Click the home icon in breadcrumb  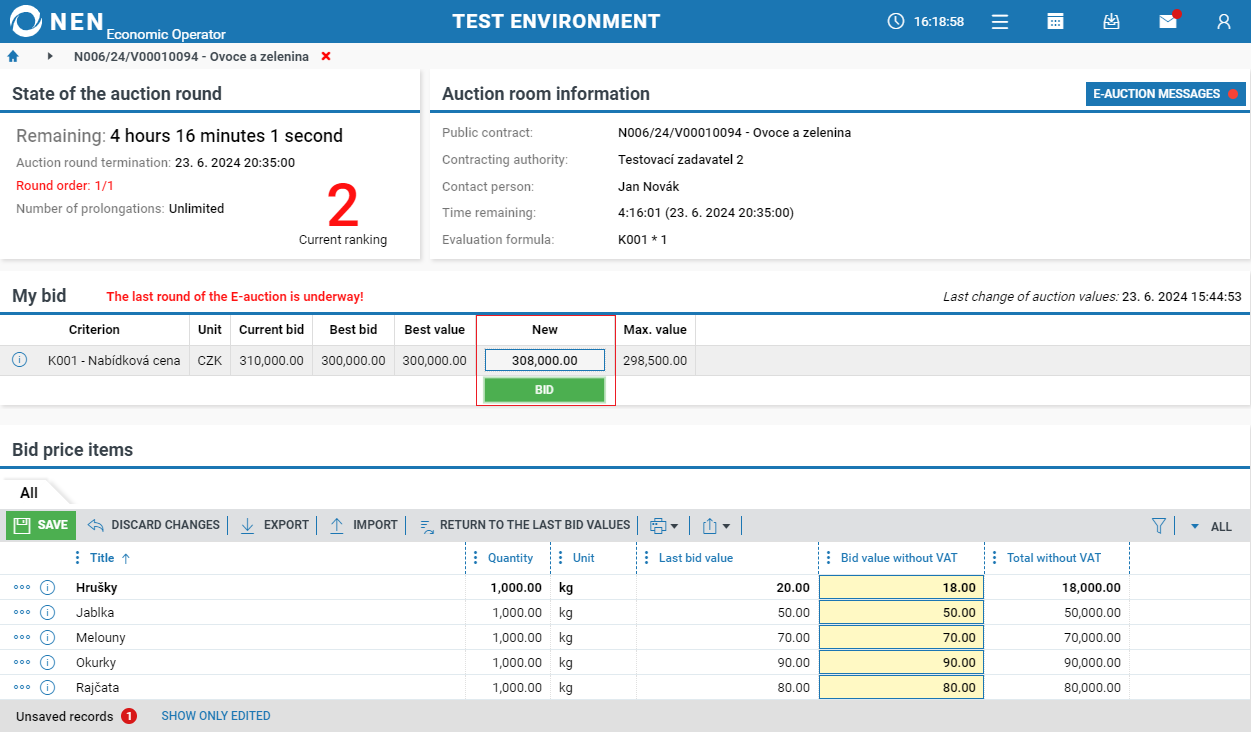pyautogui.click(x=13, y=56)
